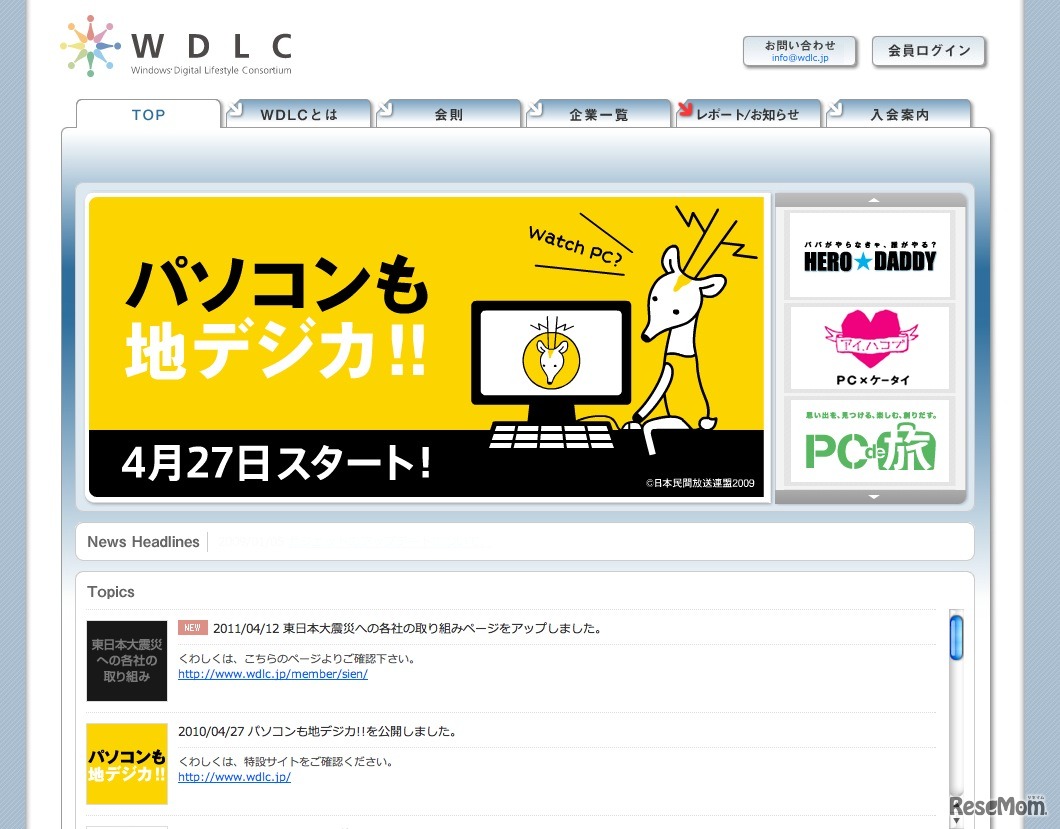Click the 4月27日スタート! banner text
The width and height of the screenshot is (1060, 829).
coord(276,464)
